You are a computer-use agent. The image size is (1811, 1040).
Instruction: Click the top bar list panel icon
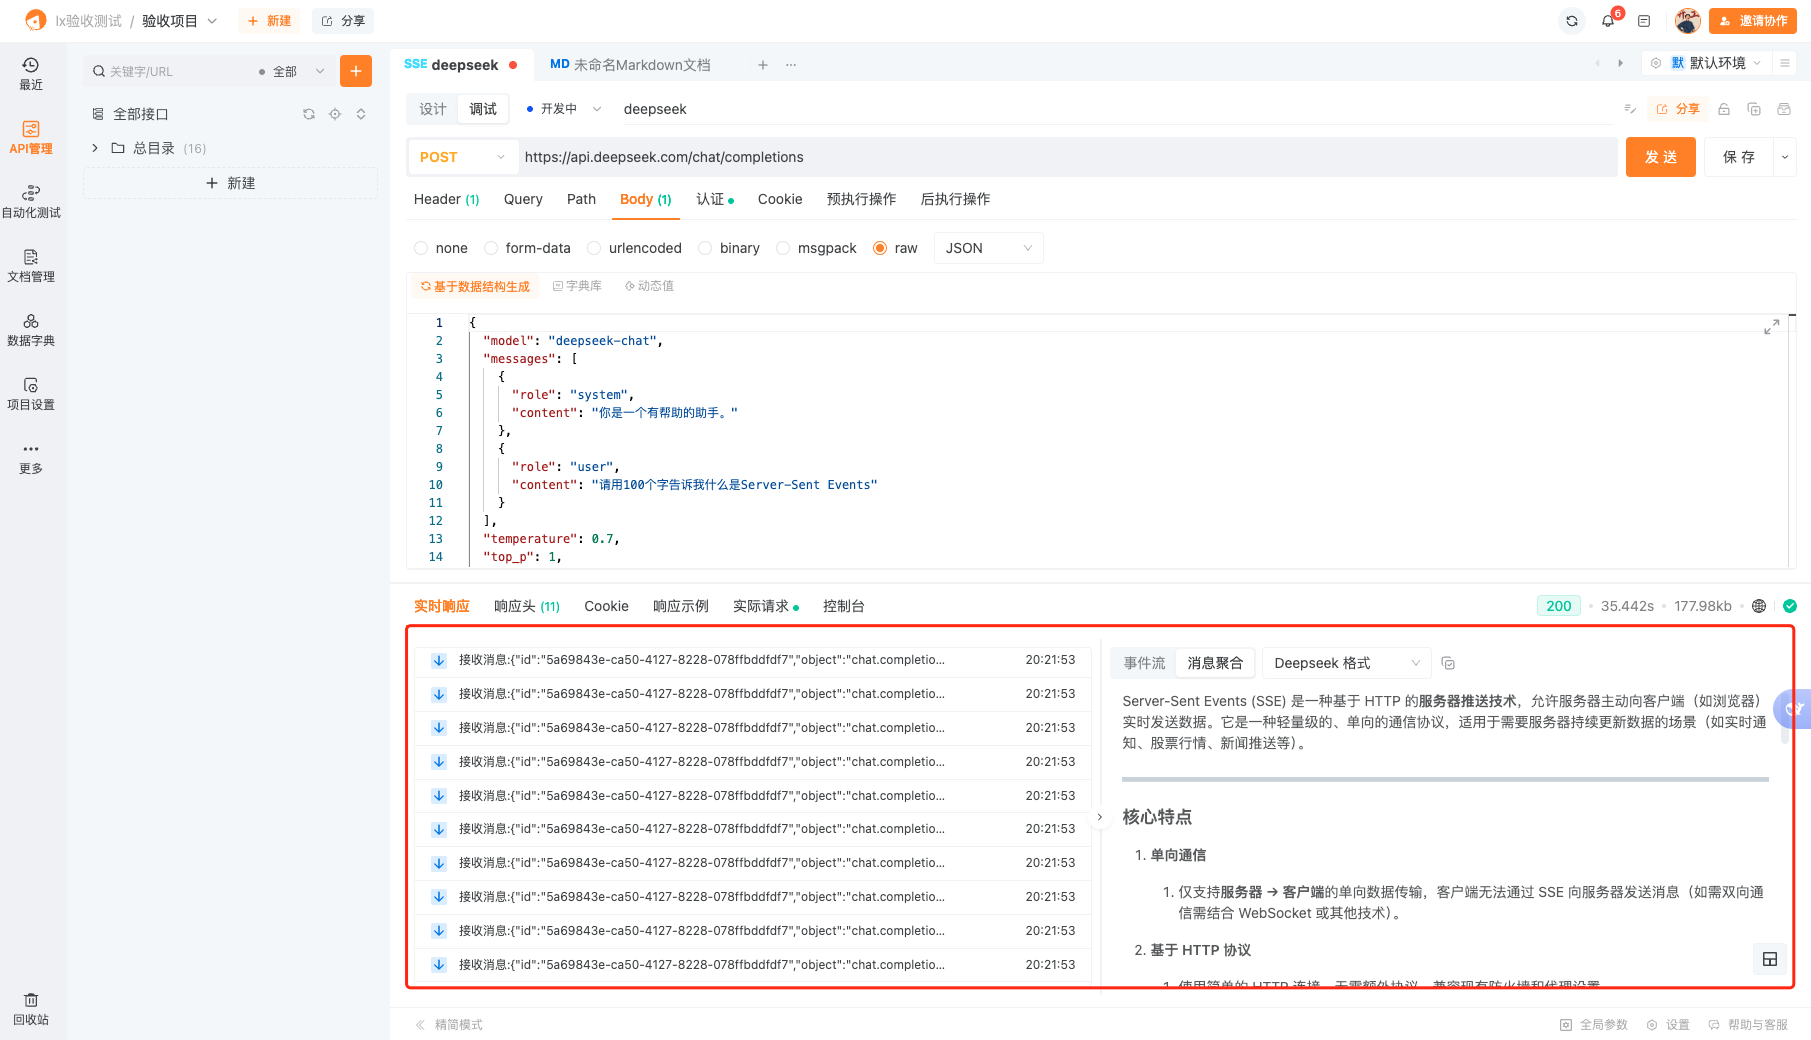coord(1644,21)
